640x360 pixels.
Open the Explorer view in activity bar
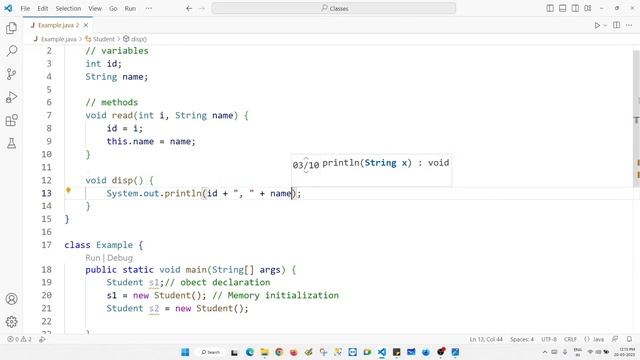coord(11,28)
